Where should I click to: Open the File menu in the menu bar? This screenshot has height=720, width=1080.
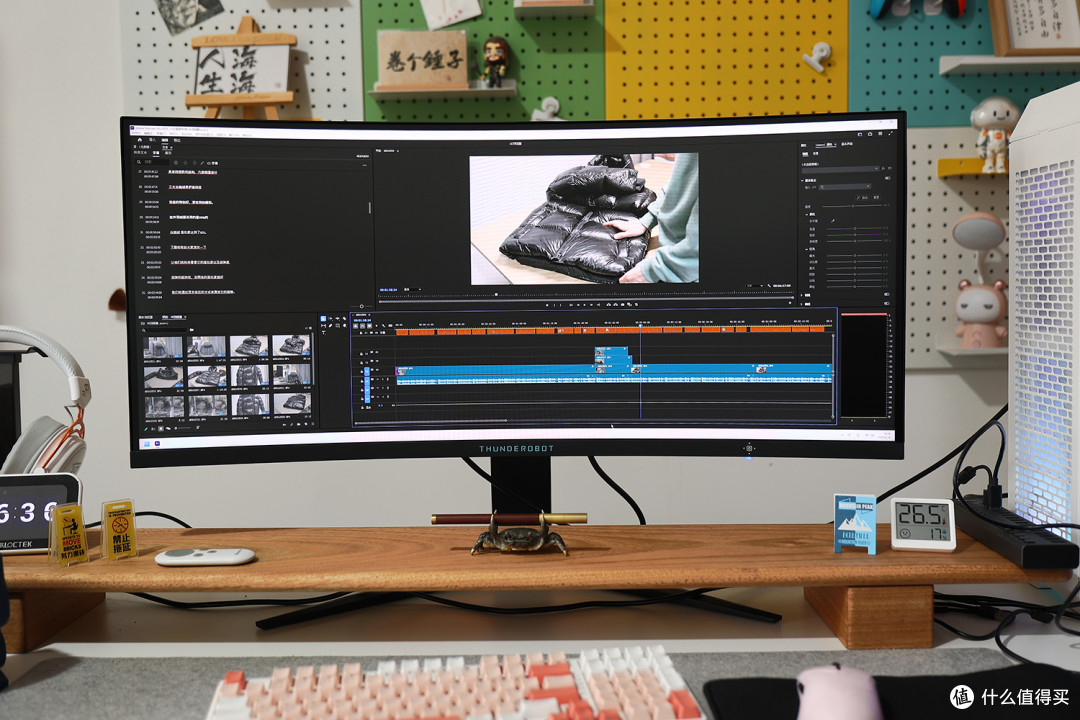[136, 133]
